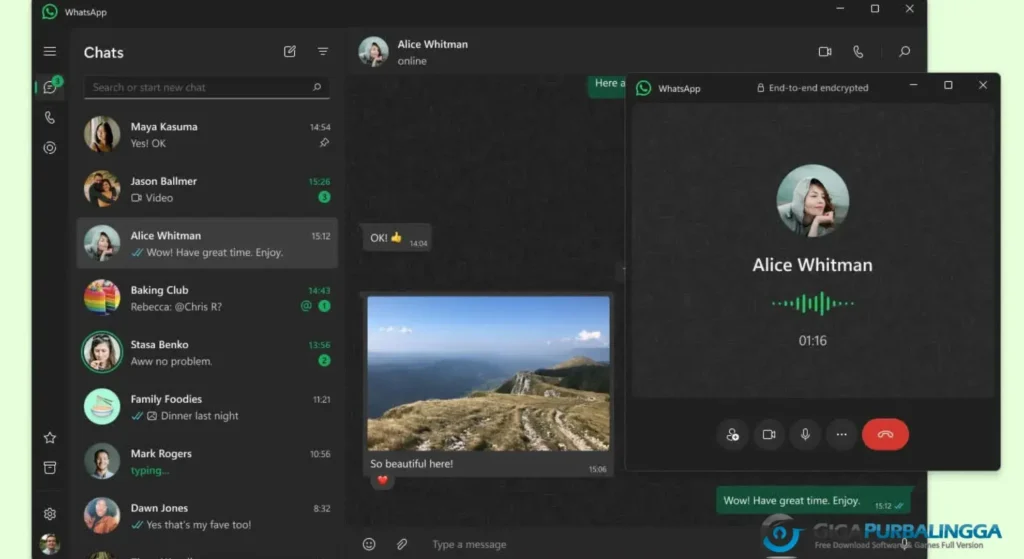Open archived chats in sidebar

50,468
